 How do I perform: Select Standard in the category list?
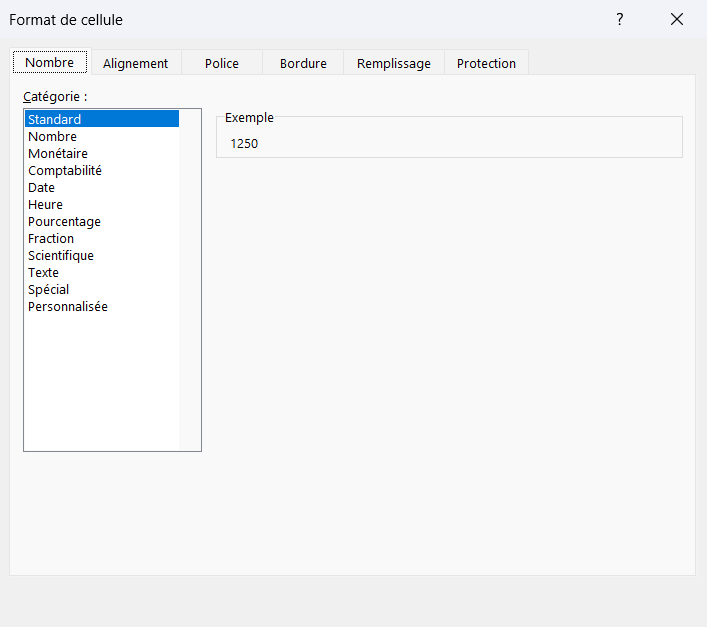(x=102, y=119)
